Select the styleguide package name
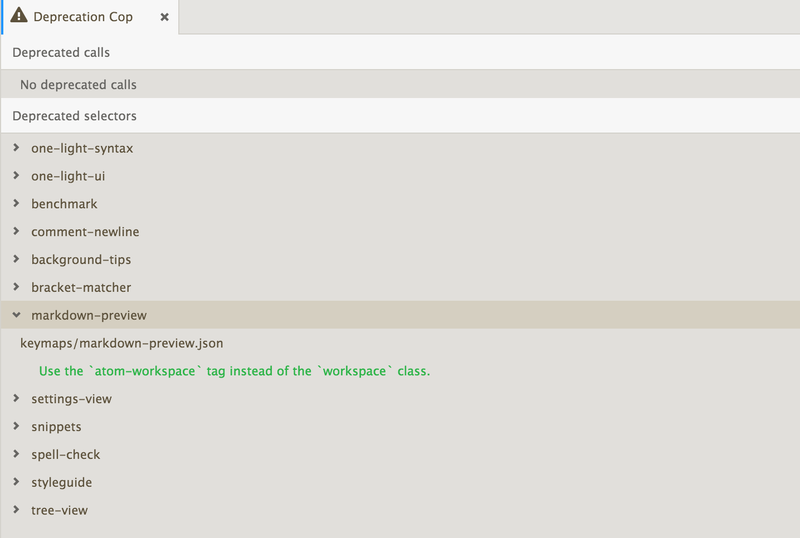The width and height of the screenshot is (800, 538). pyautogui.click(x=62, y=482)
